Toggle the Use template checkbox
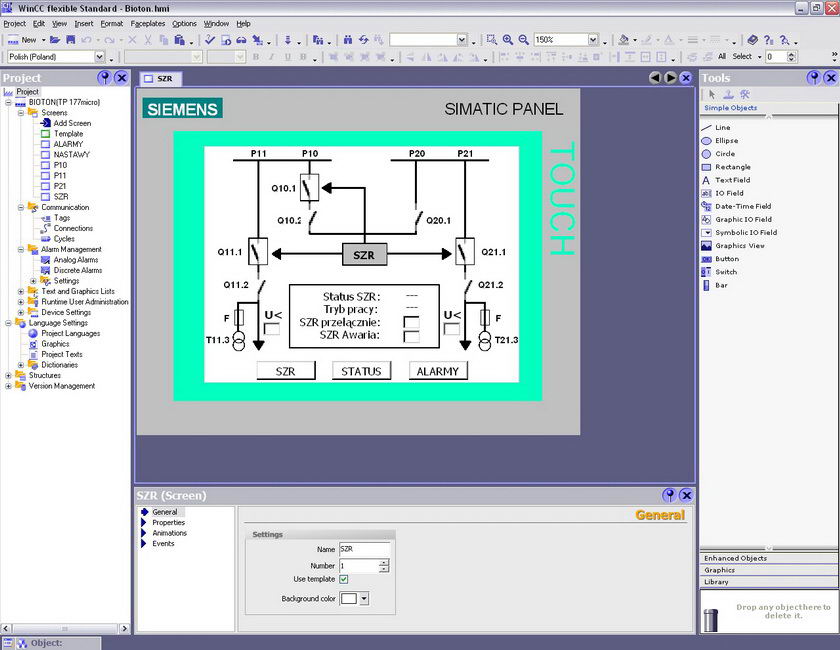Screen dimensions: 840x650 tap(344, 579)
